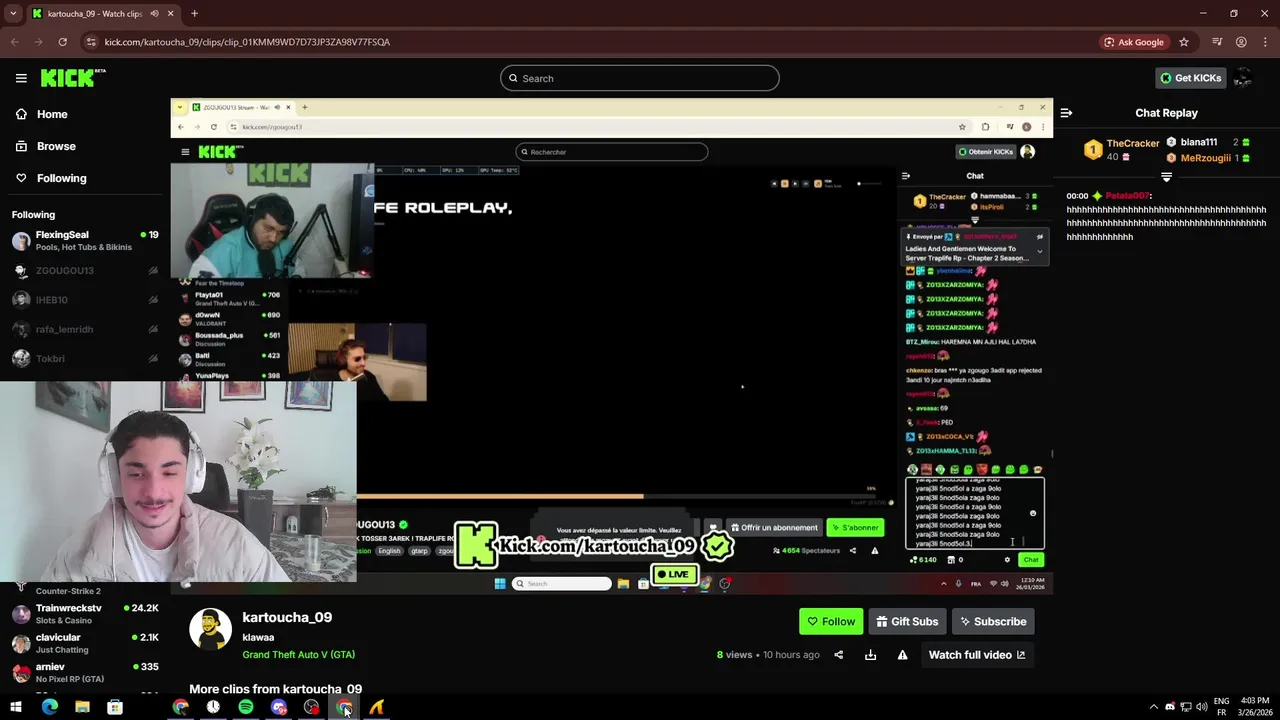Click Ask Google lens button
The height and width of the screenshot is (720, 1280).
(1134, 42)
